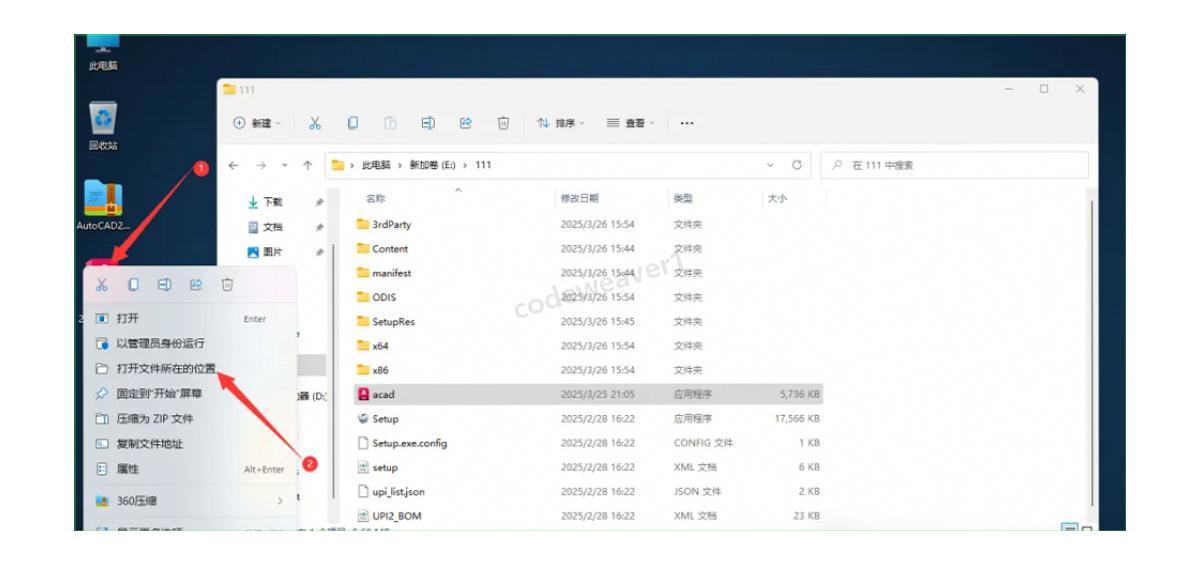The image size is (1201, 566).
Task: Click the Delete trash icon in Explorer toolbar
Action: [503, 123]
